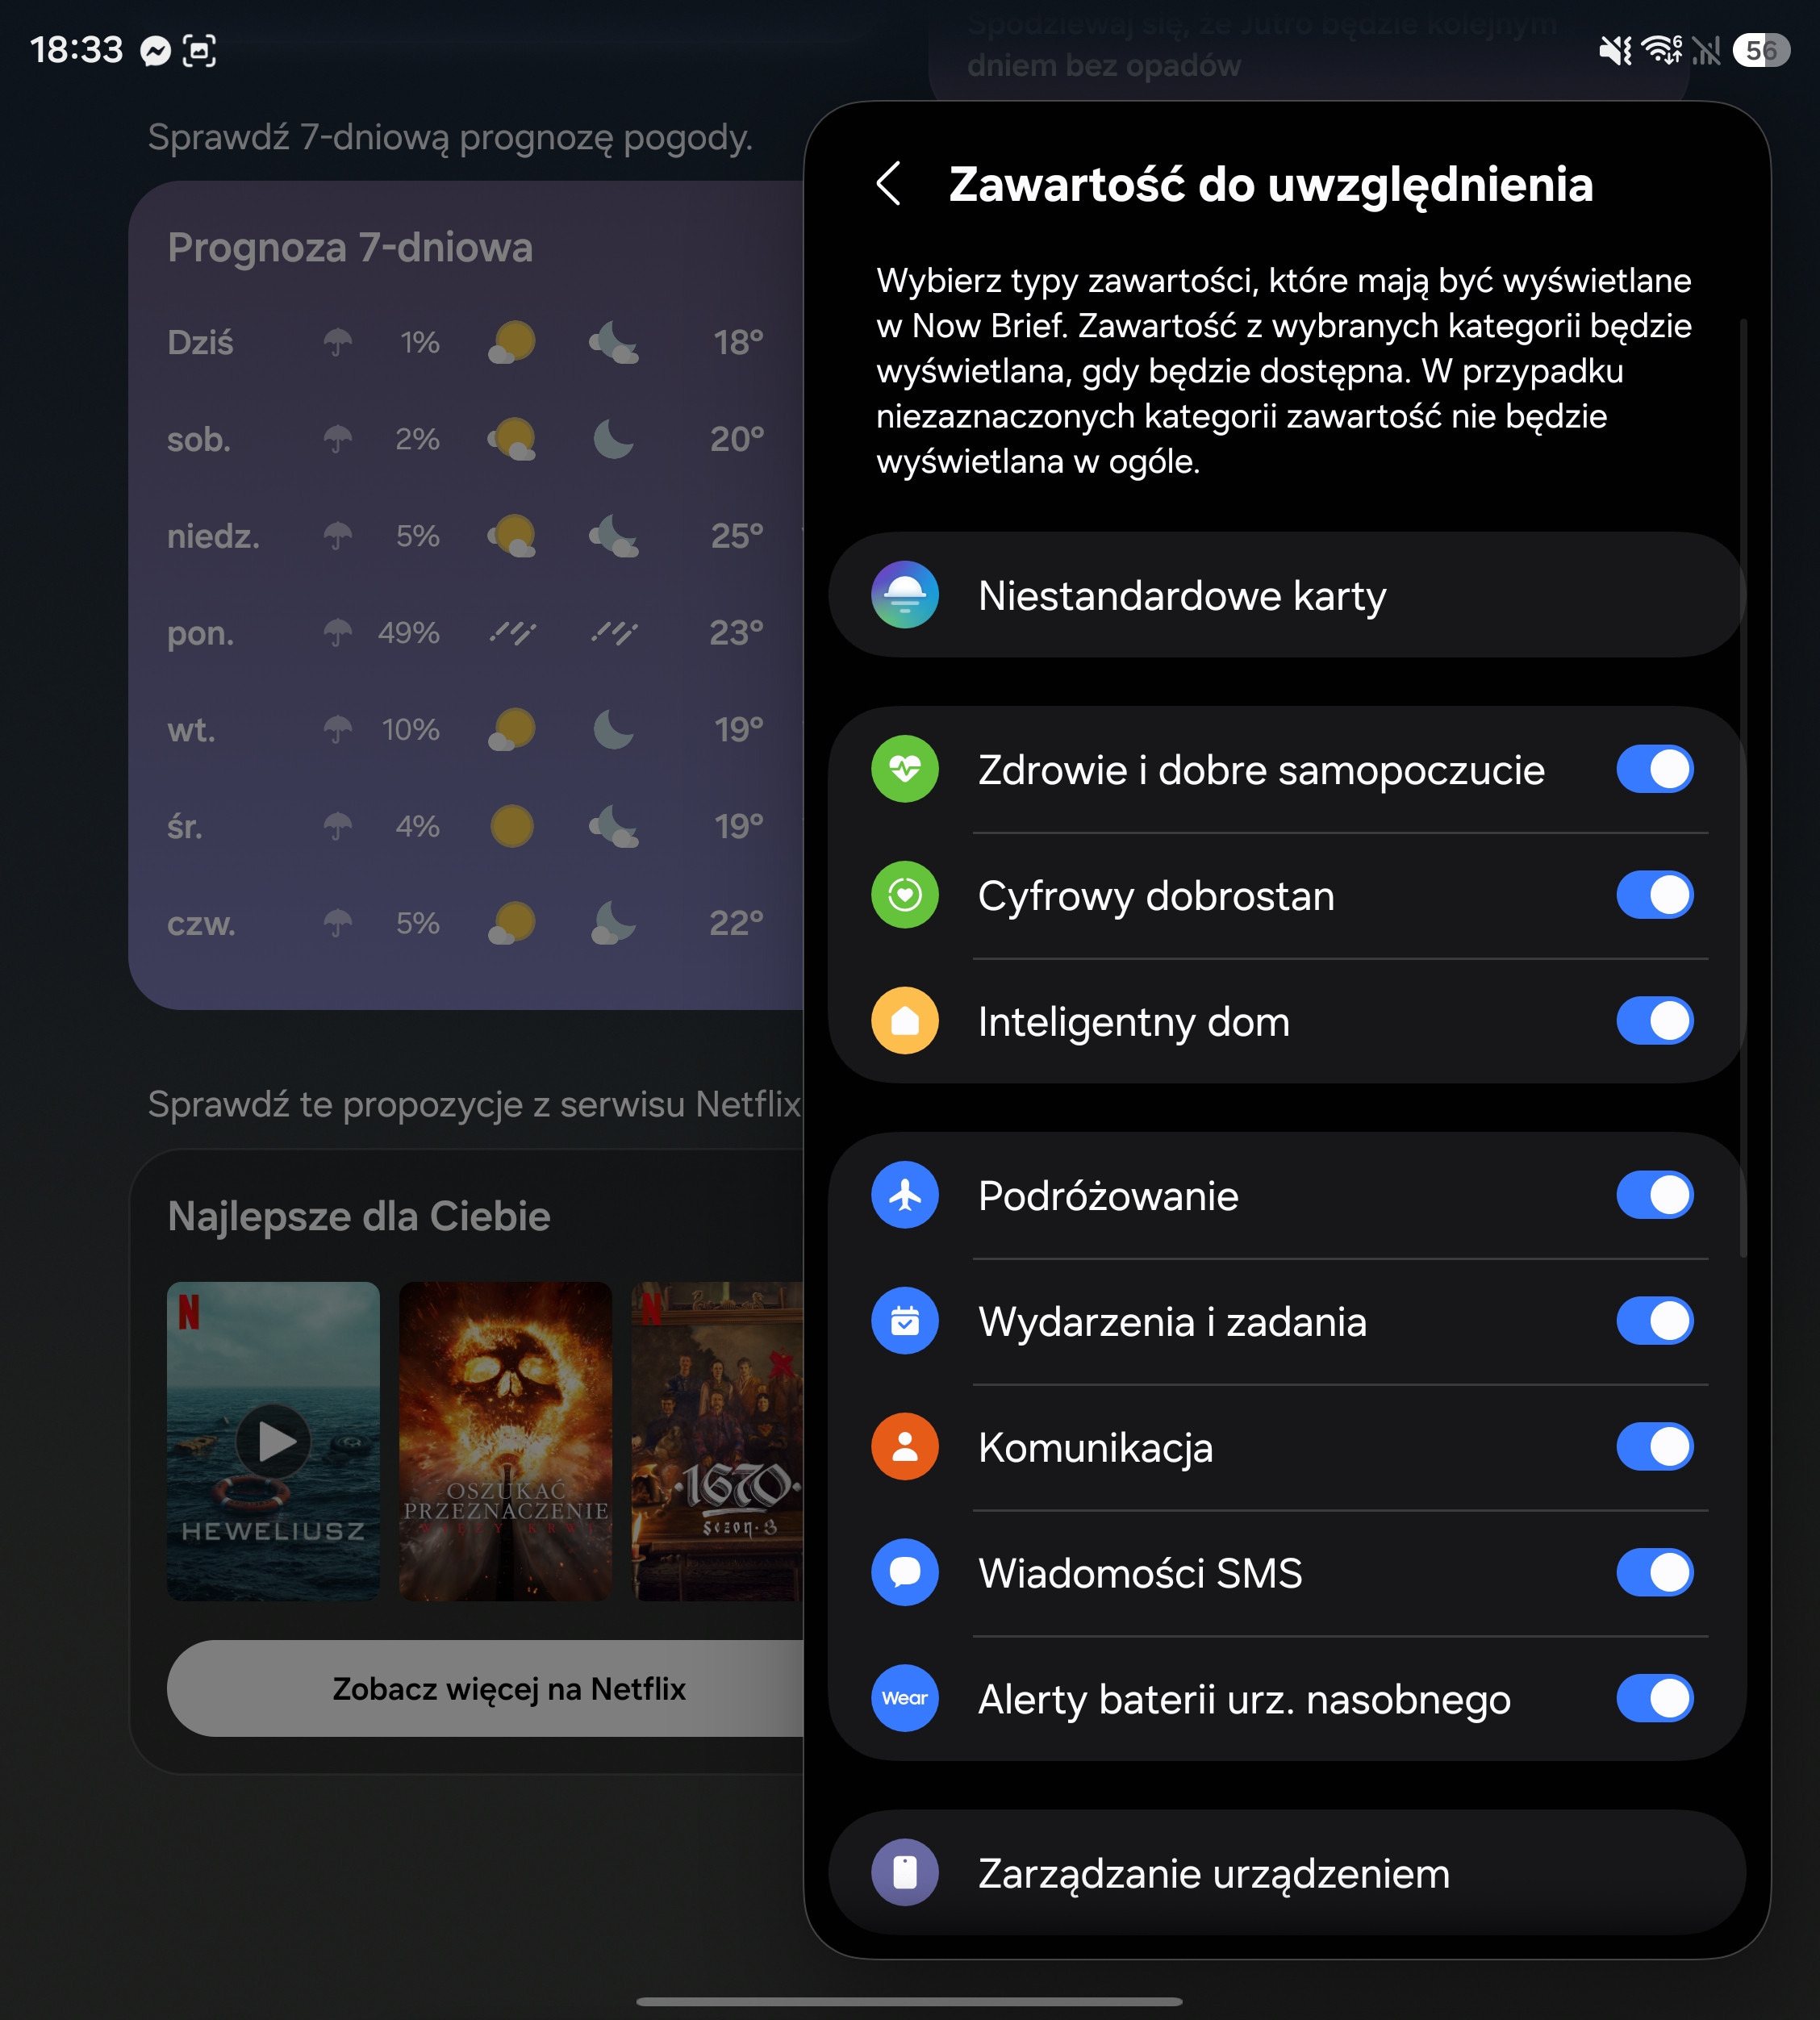
Task: Select the 1670 series poster
Action: (718, 1441)
